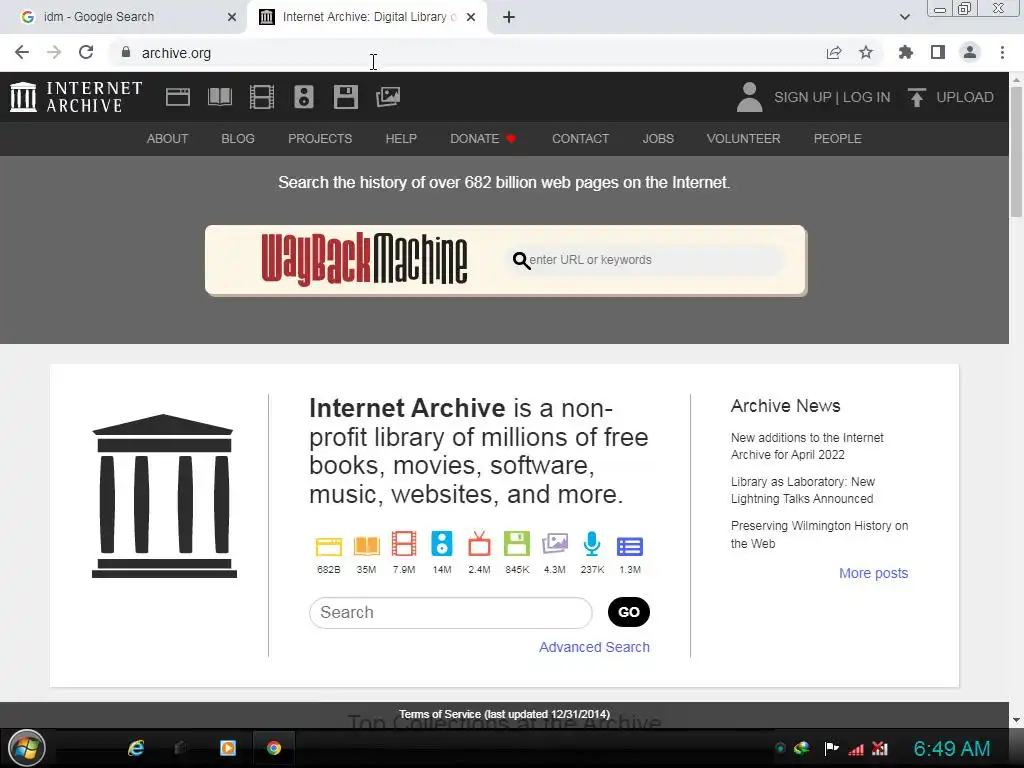Image resolution: width=1024 pixels, height=768 pixels.
Task: Open the 2.4M TV collection icon
Action: coord(479,544)
